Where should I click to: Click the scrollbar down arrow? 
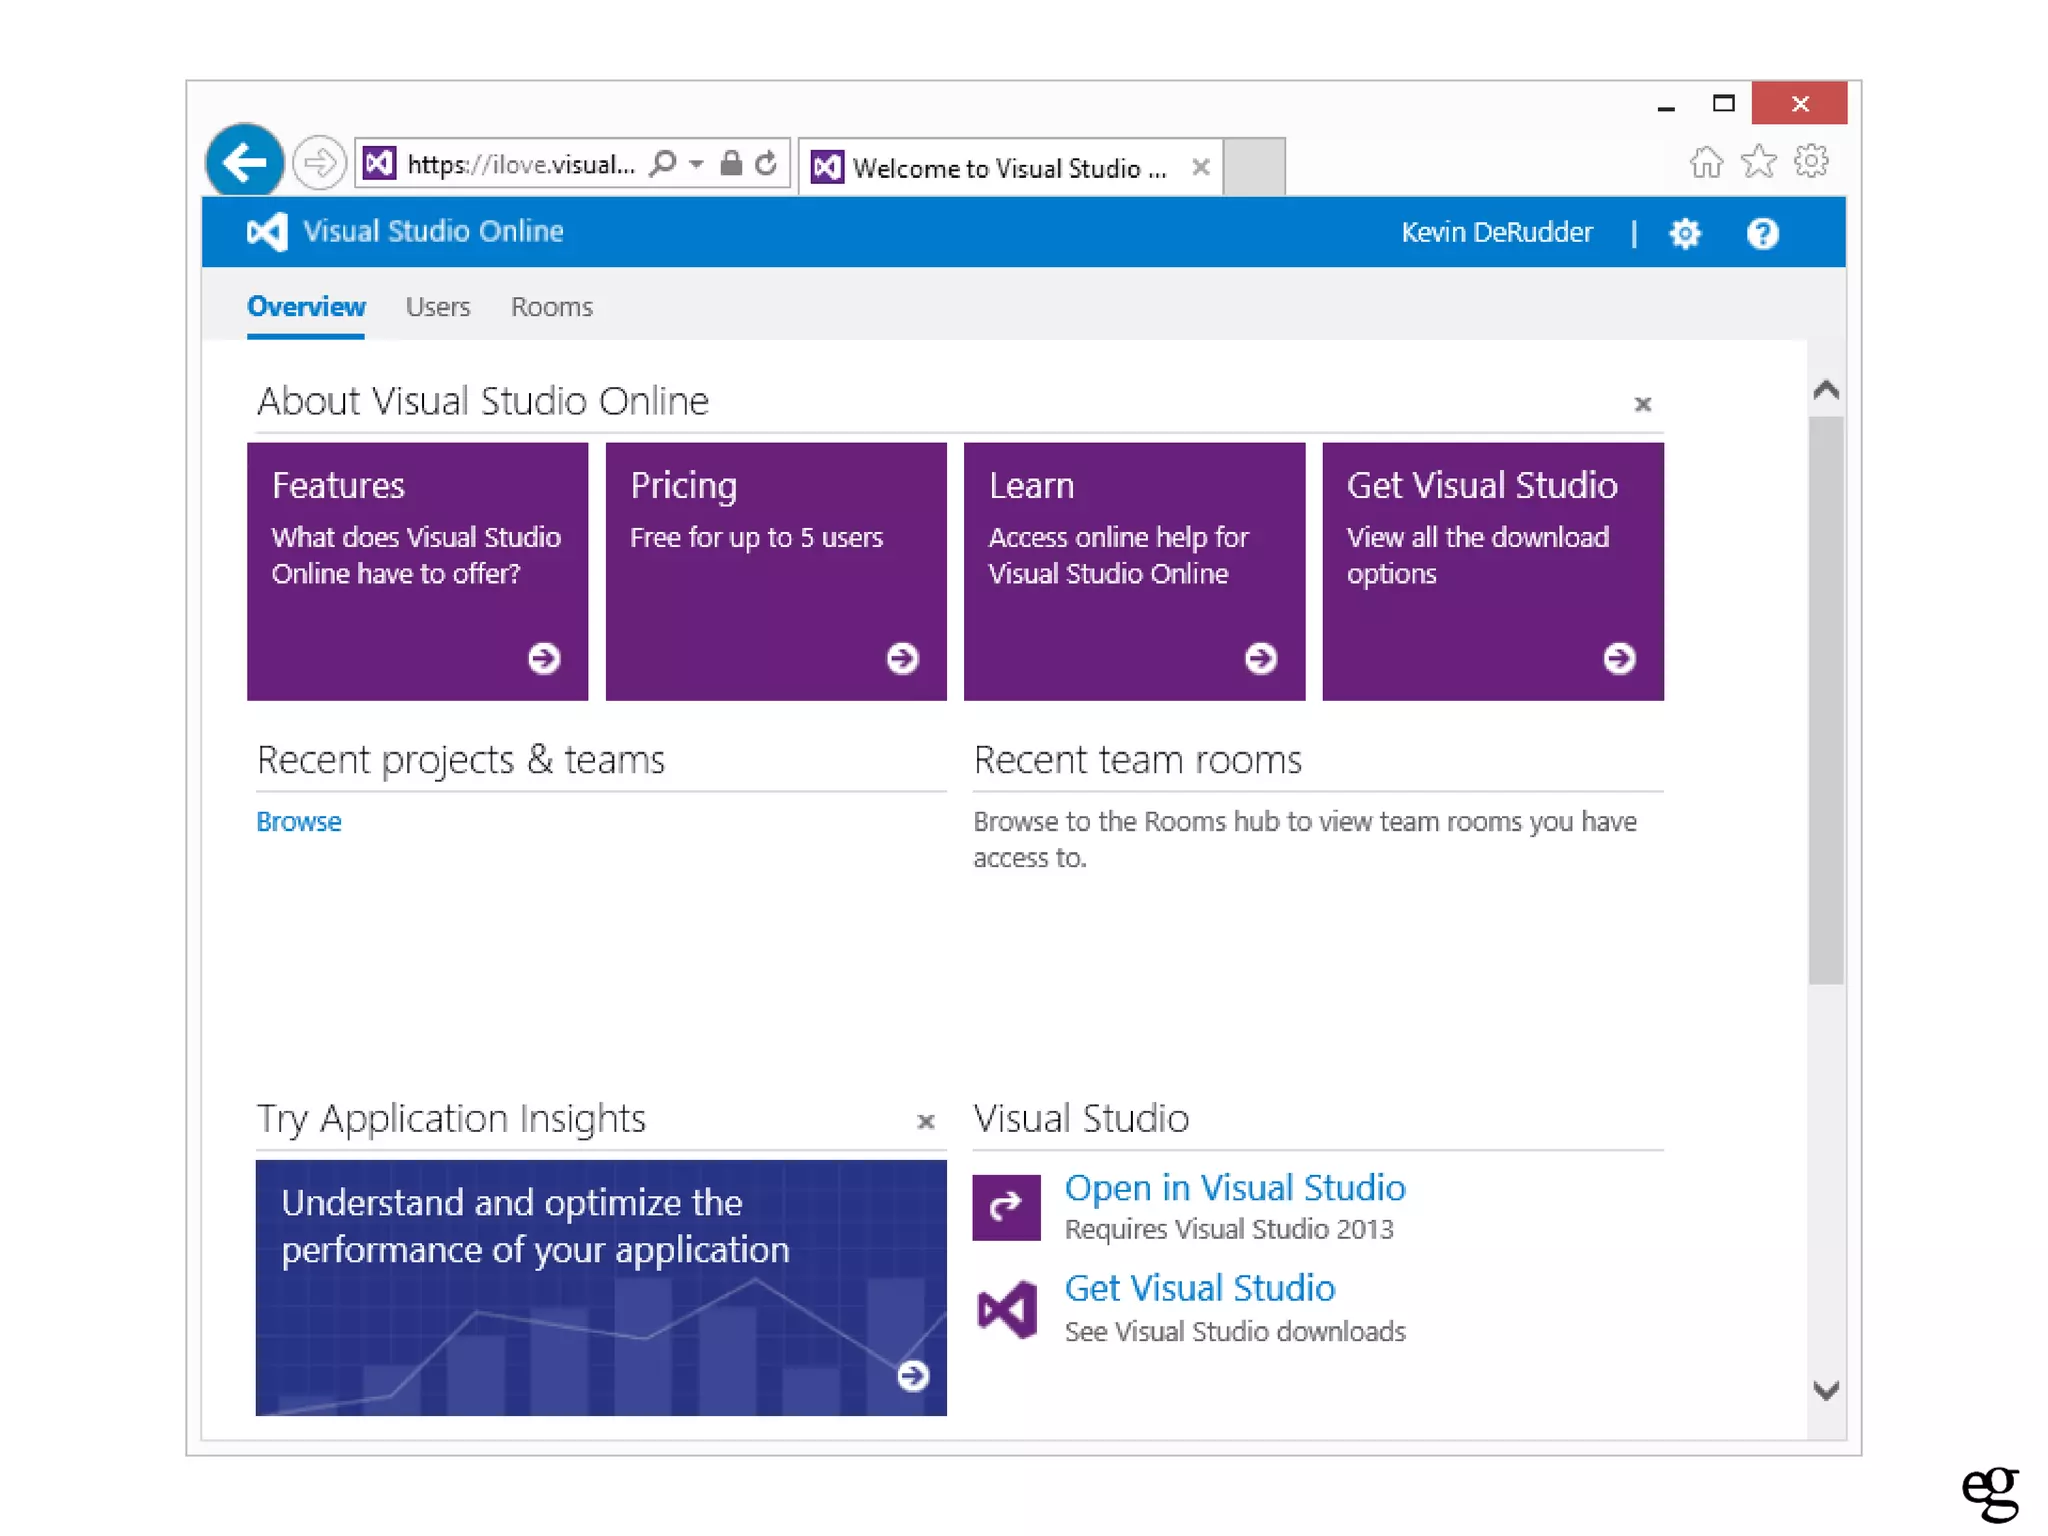tap(1825, 1390)
